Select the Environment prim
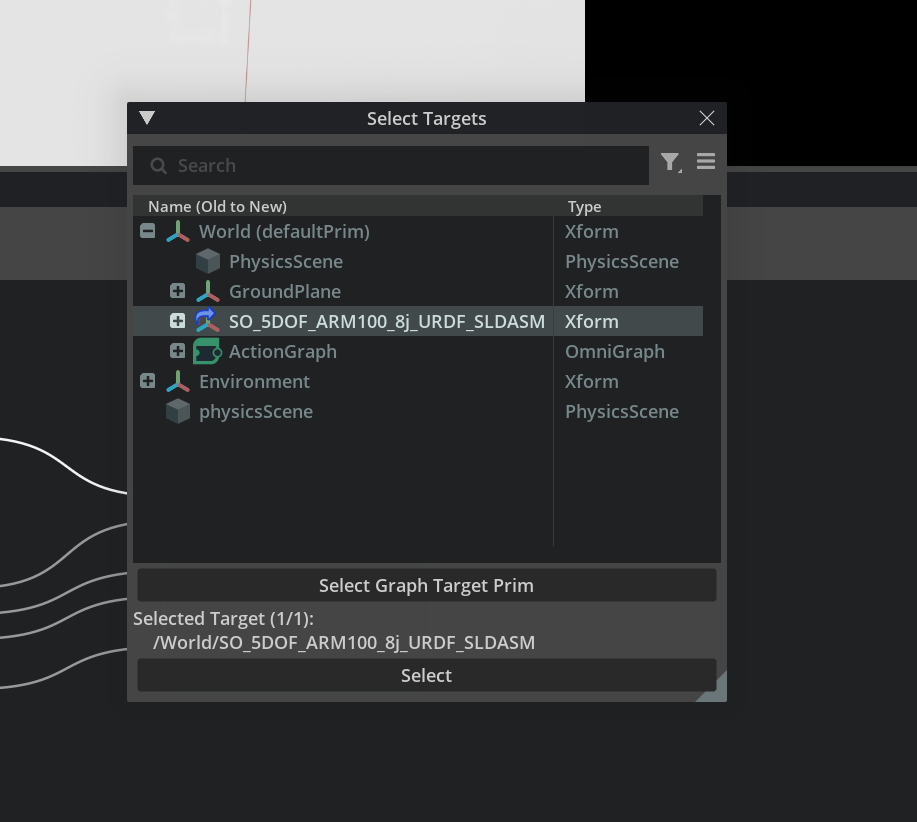The height and width of the screenshot is (822, 917). tap(254, 381)
